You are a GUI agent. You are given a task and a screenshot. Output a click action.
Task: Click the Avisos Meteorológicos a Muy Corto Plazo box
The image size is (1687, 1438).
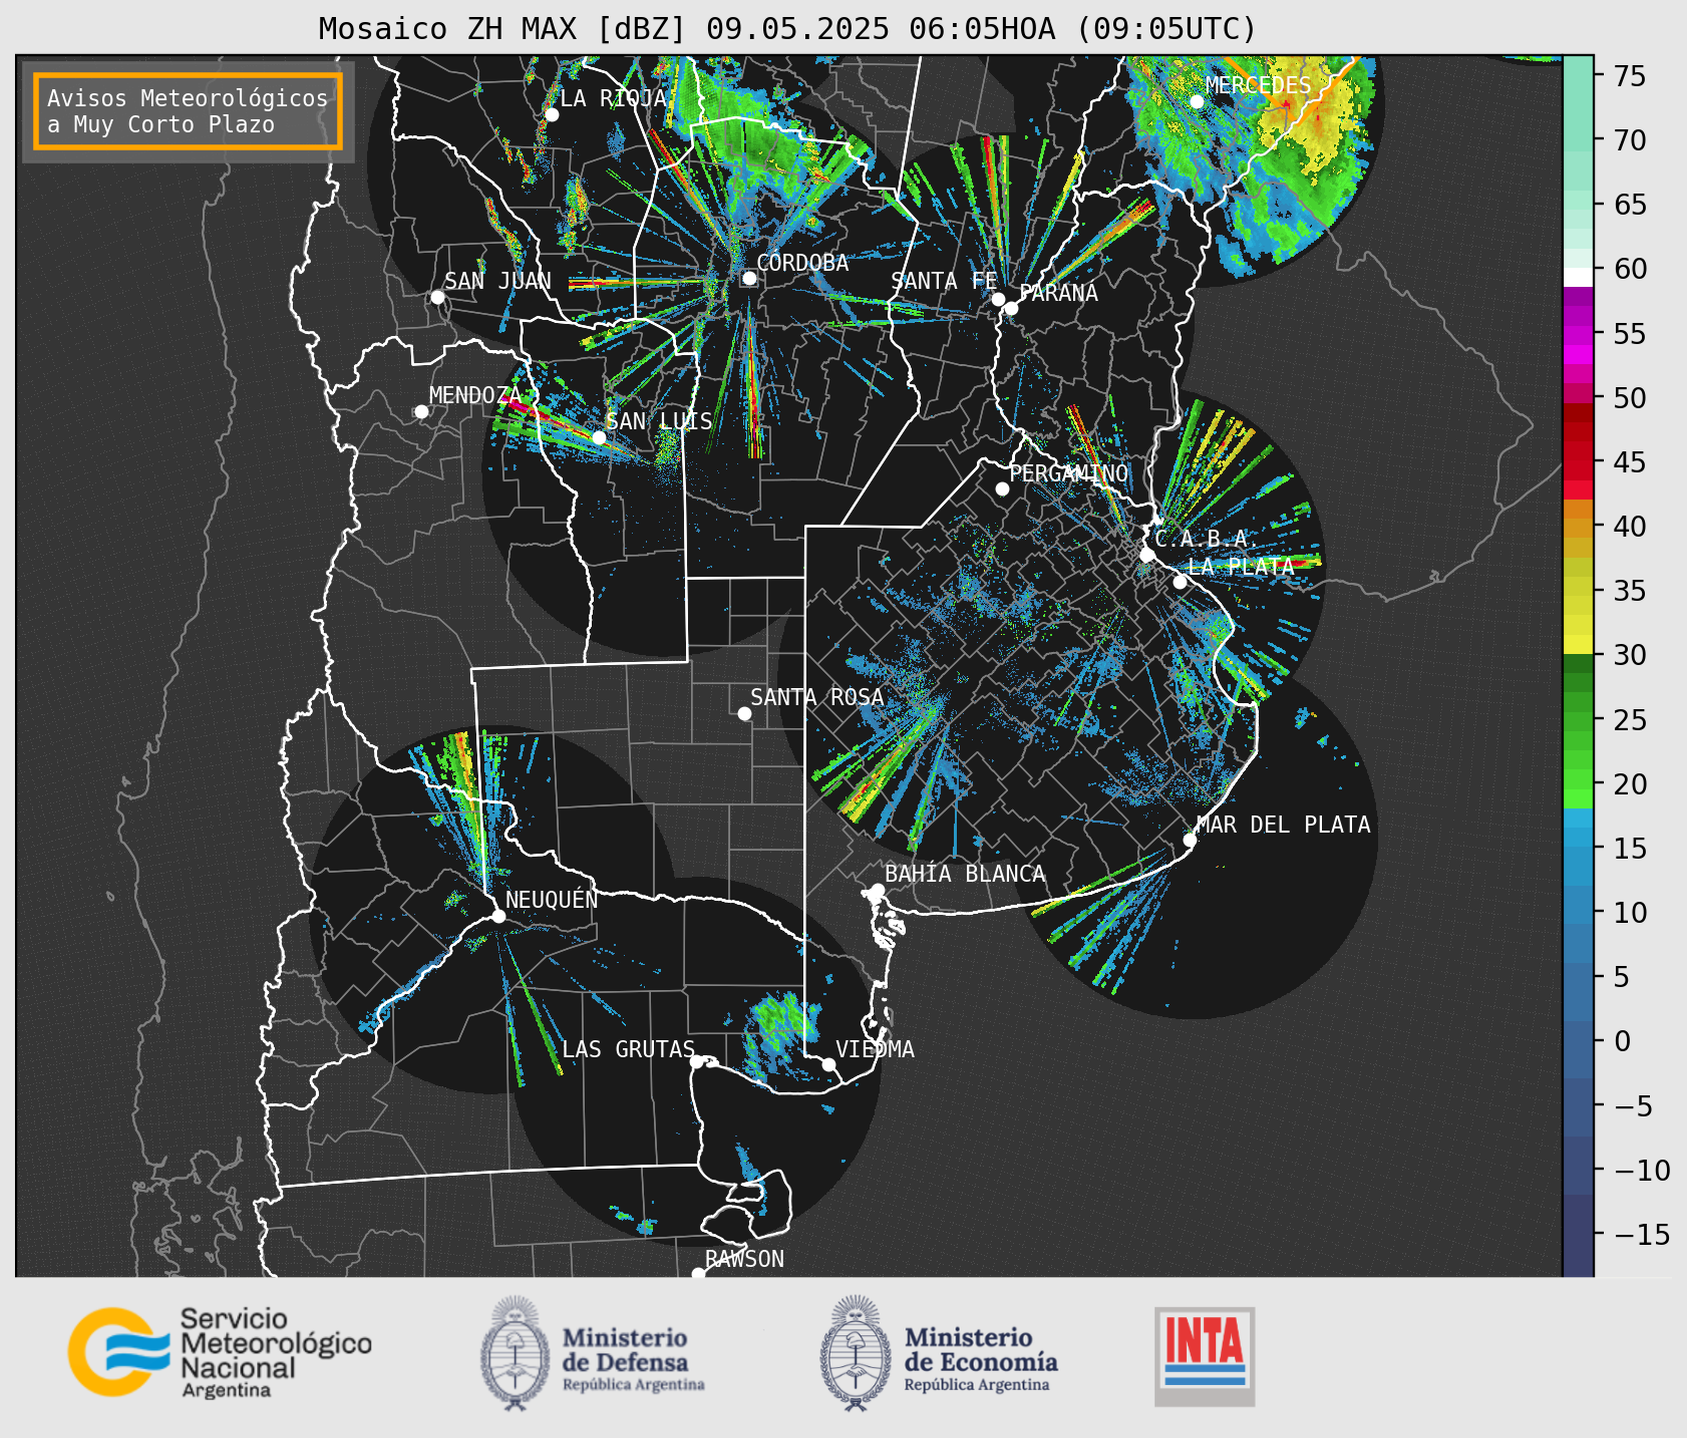point(188,111)
